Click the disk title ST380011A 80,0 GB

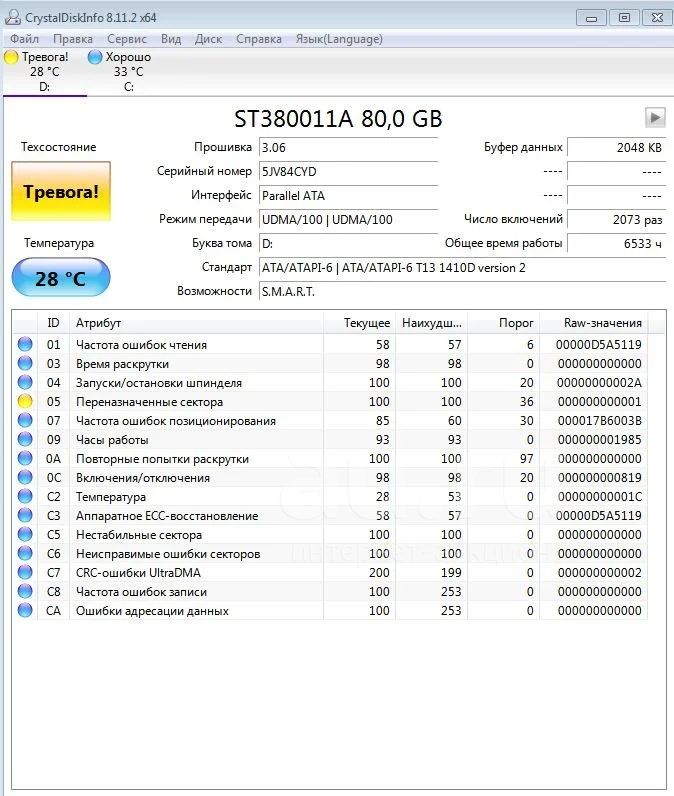click(x=338, y=118)
